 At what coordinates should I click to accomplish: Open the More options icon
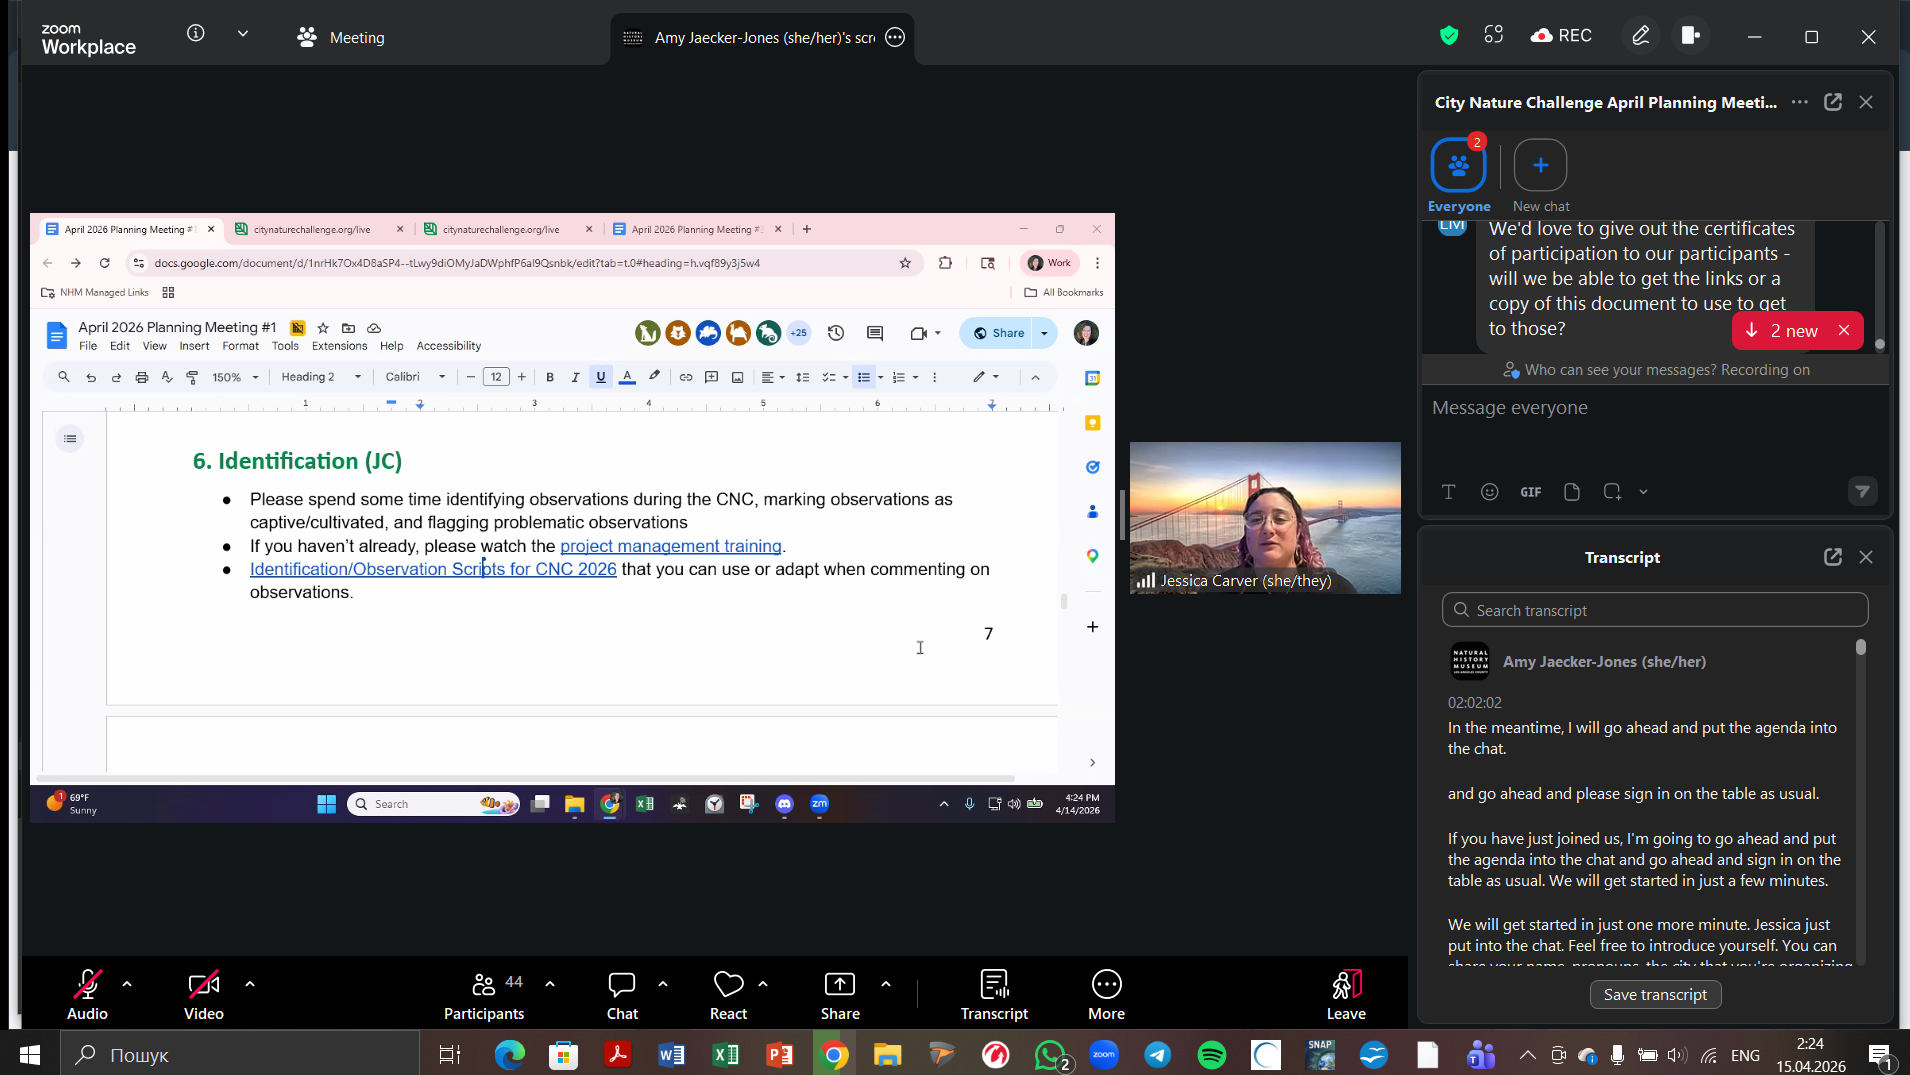(x=1106, y=985)
